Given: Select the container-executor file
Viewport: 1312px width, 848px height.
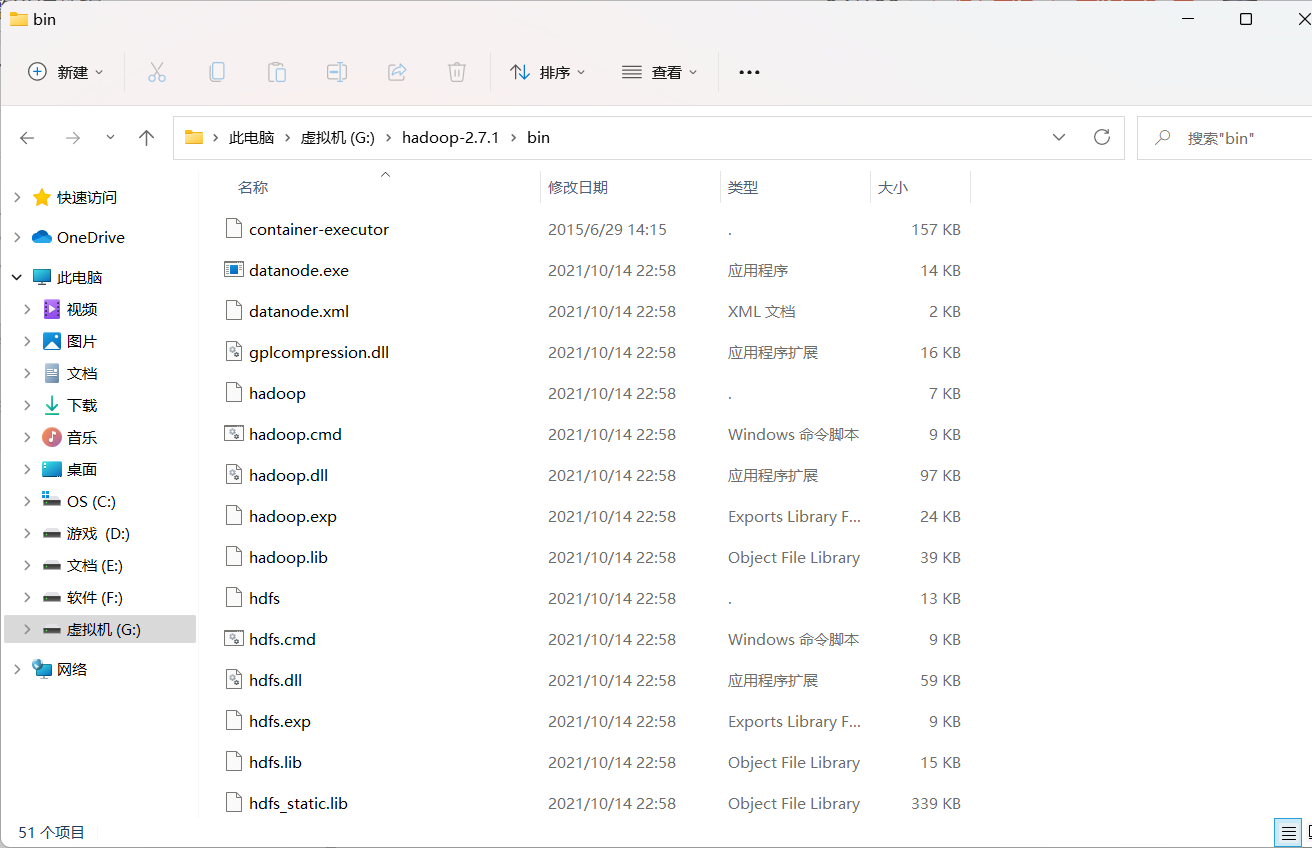Looking at the screenshot, I should (x=319, y=229).
